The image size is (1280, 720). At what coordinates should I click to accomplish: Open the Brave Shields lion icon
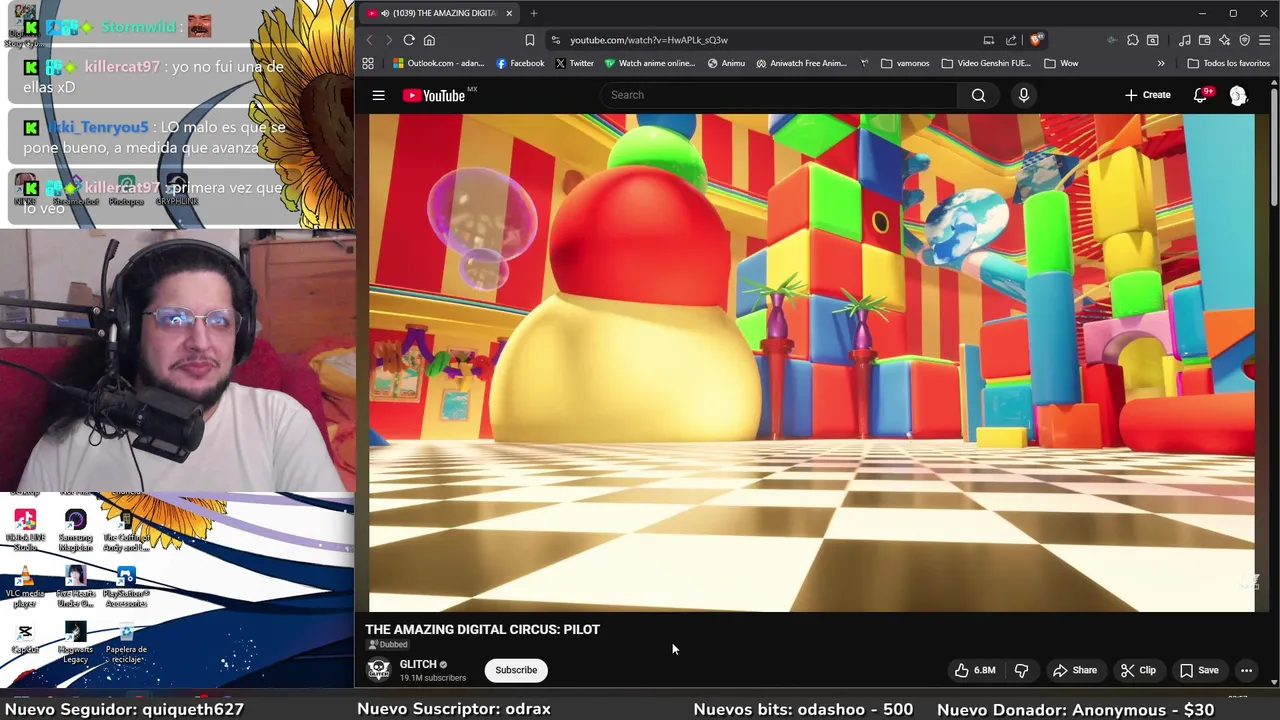tap(1036, 40)
